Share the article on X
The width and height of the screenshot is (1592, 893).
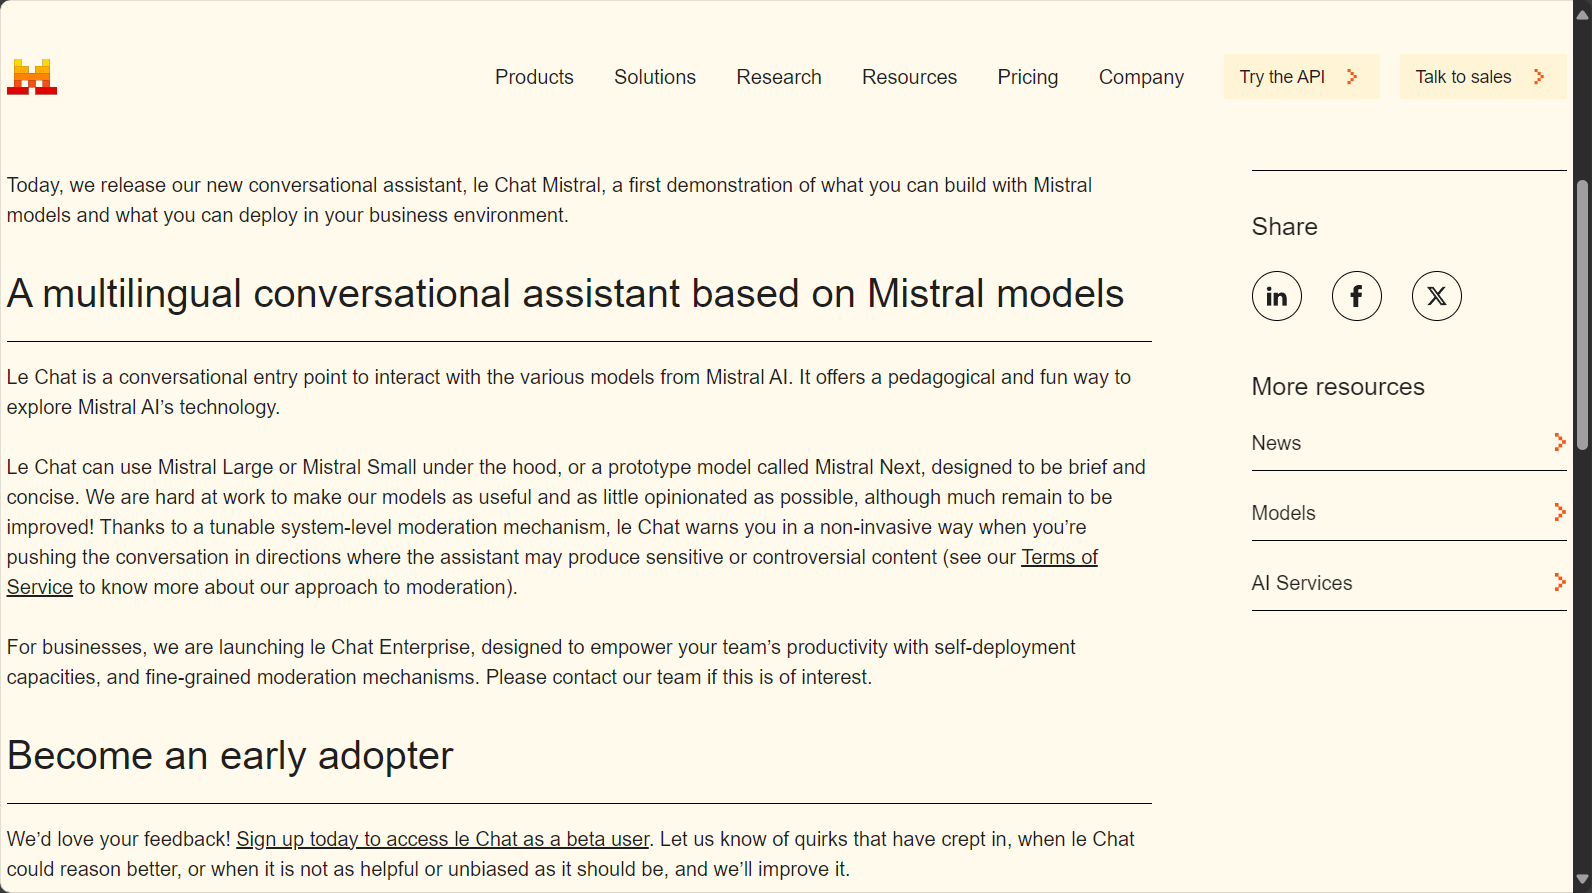(1437, 296)
